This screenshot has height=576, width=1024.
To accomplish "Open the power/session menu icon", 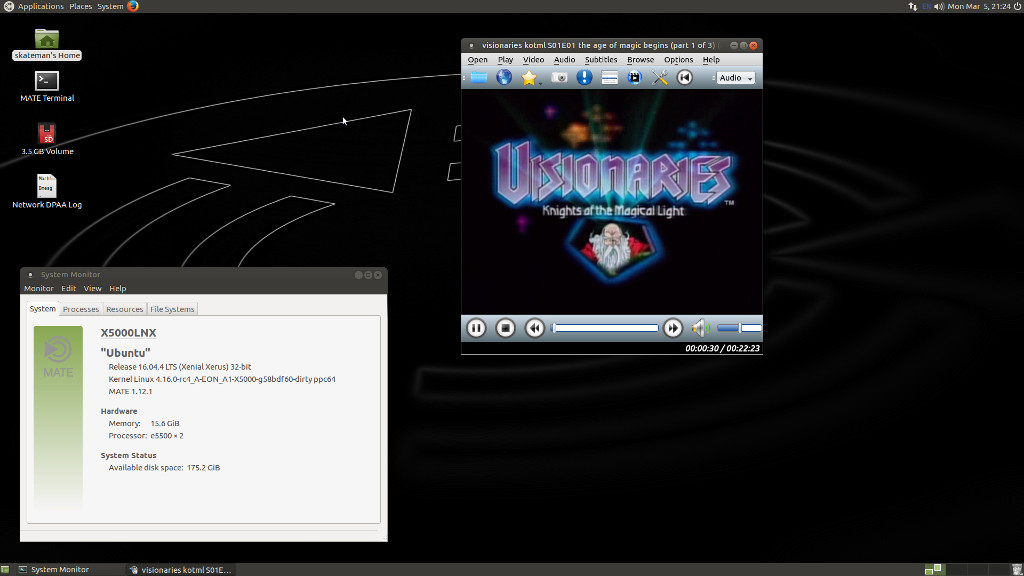I will tap(1017, 6).
